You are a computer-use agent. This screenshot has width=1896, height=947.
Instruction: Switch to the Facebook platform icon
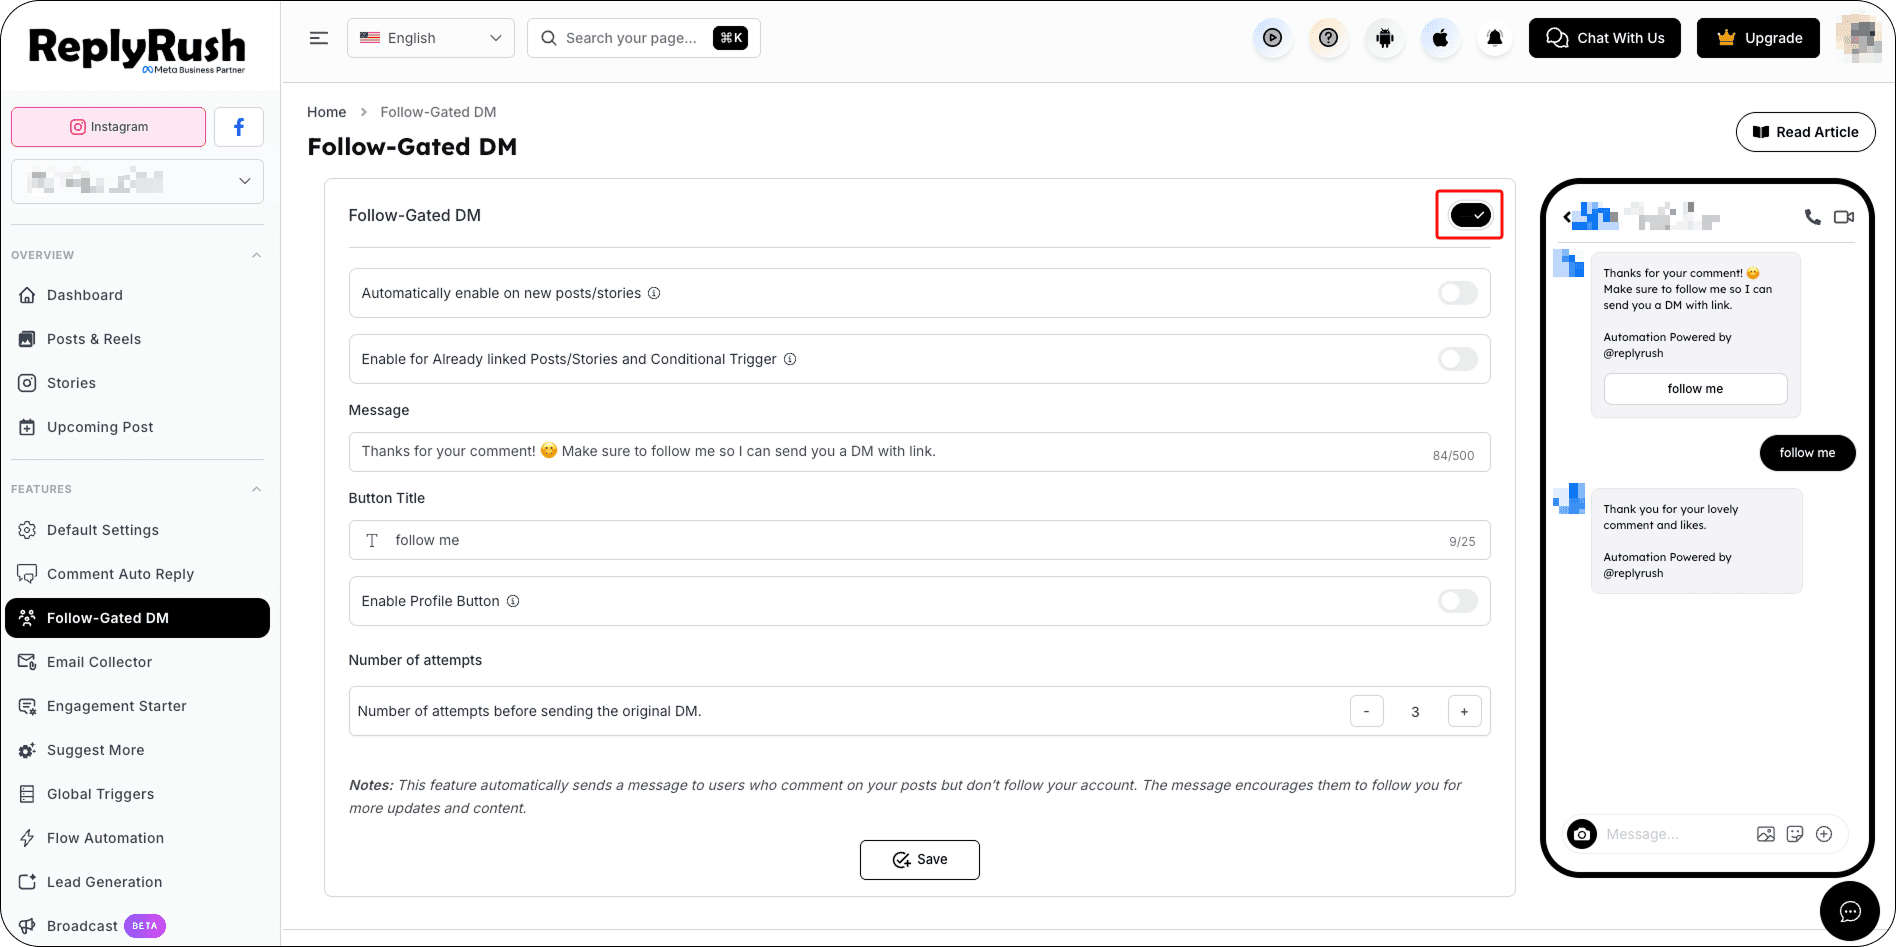239,127
